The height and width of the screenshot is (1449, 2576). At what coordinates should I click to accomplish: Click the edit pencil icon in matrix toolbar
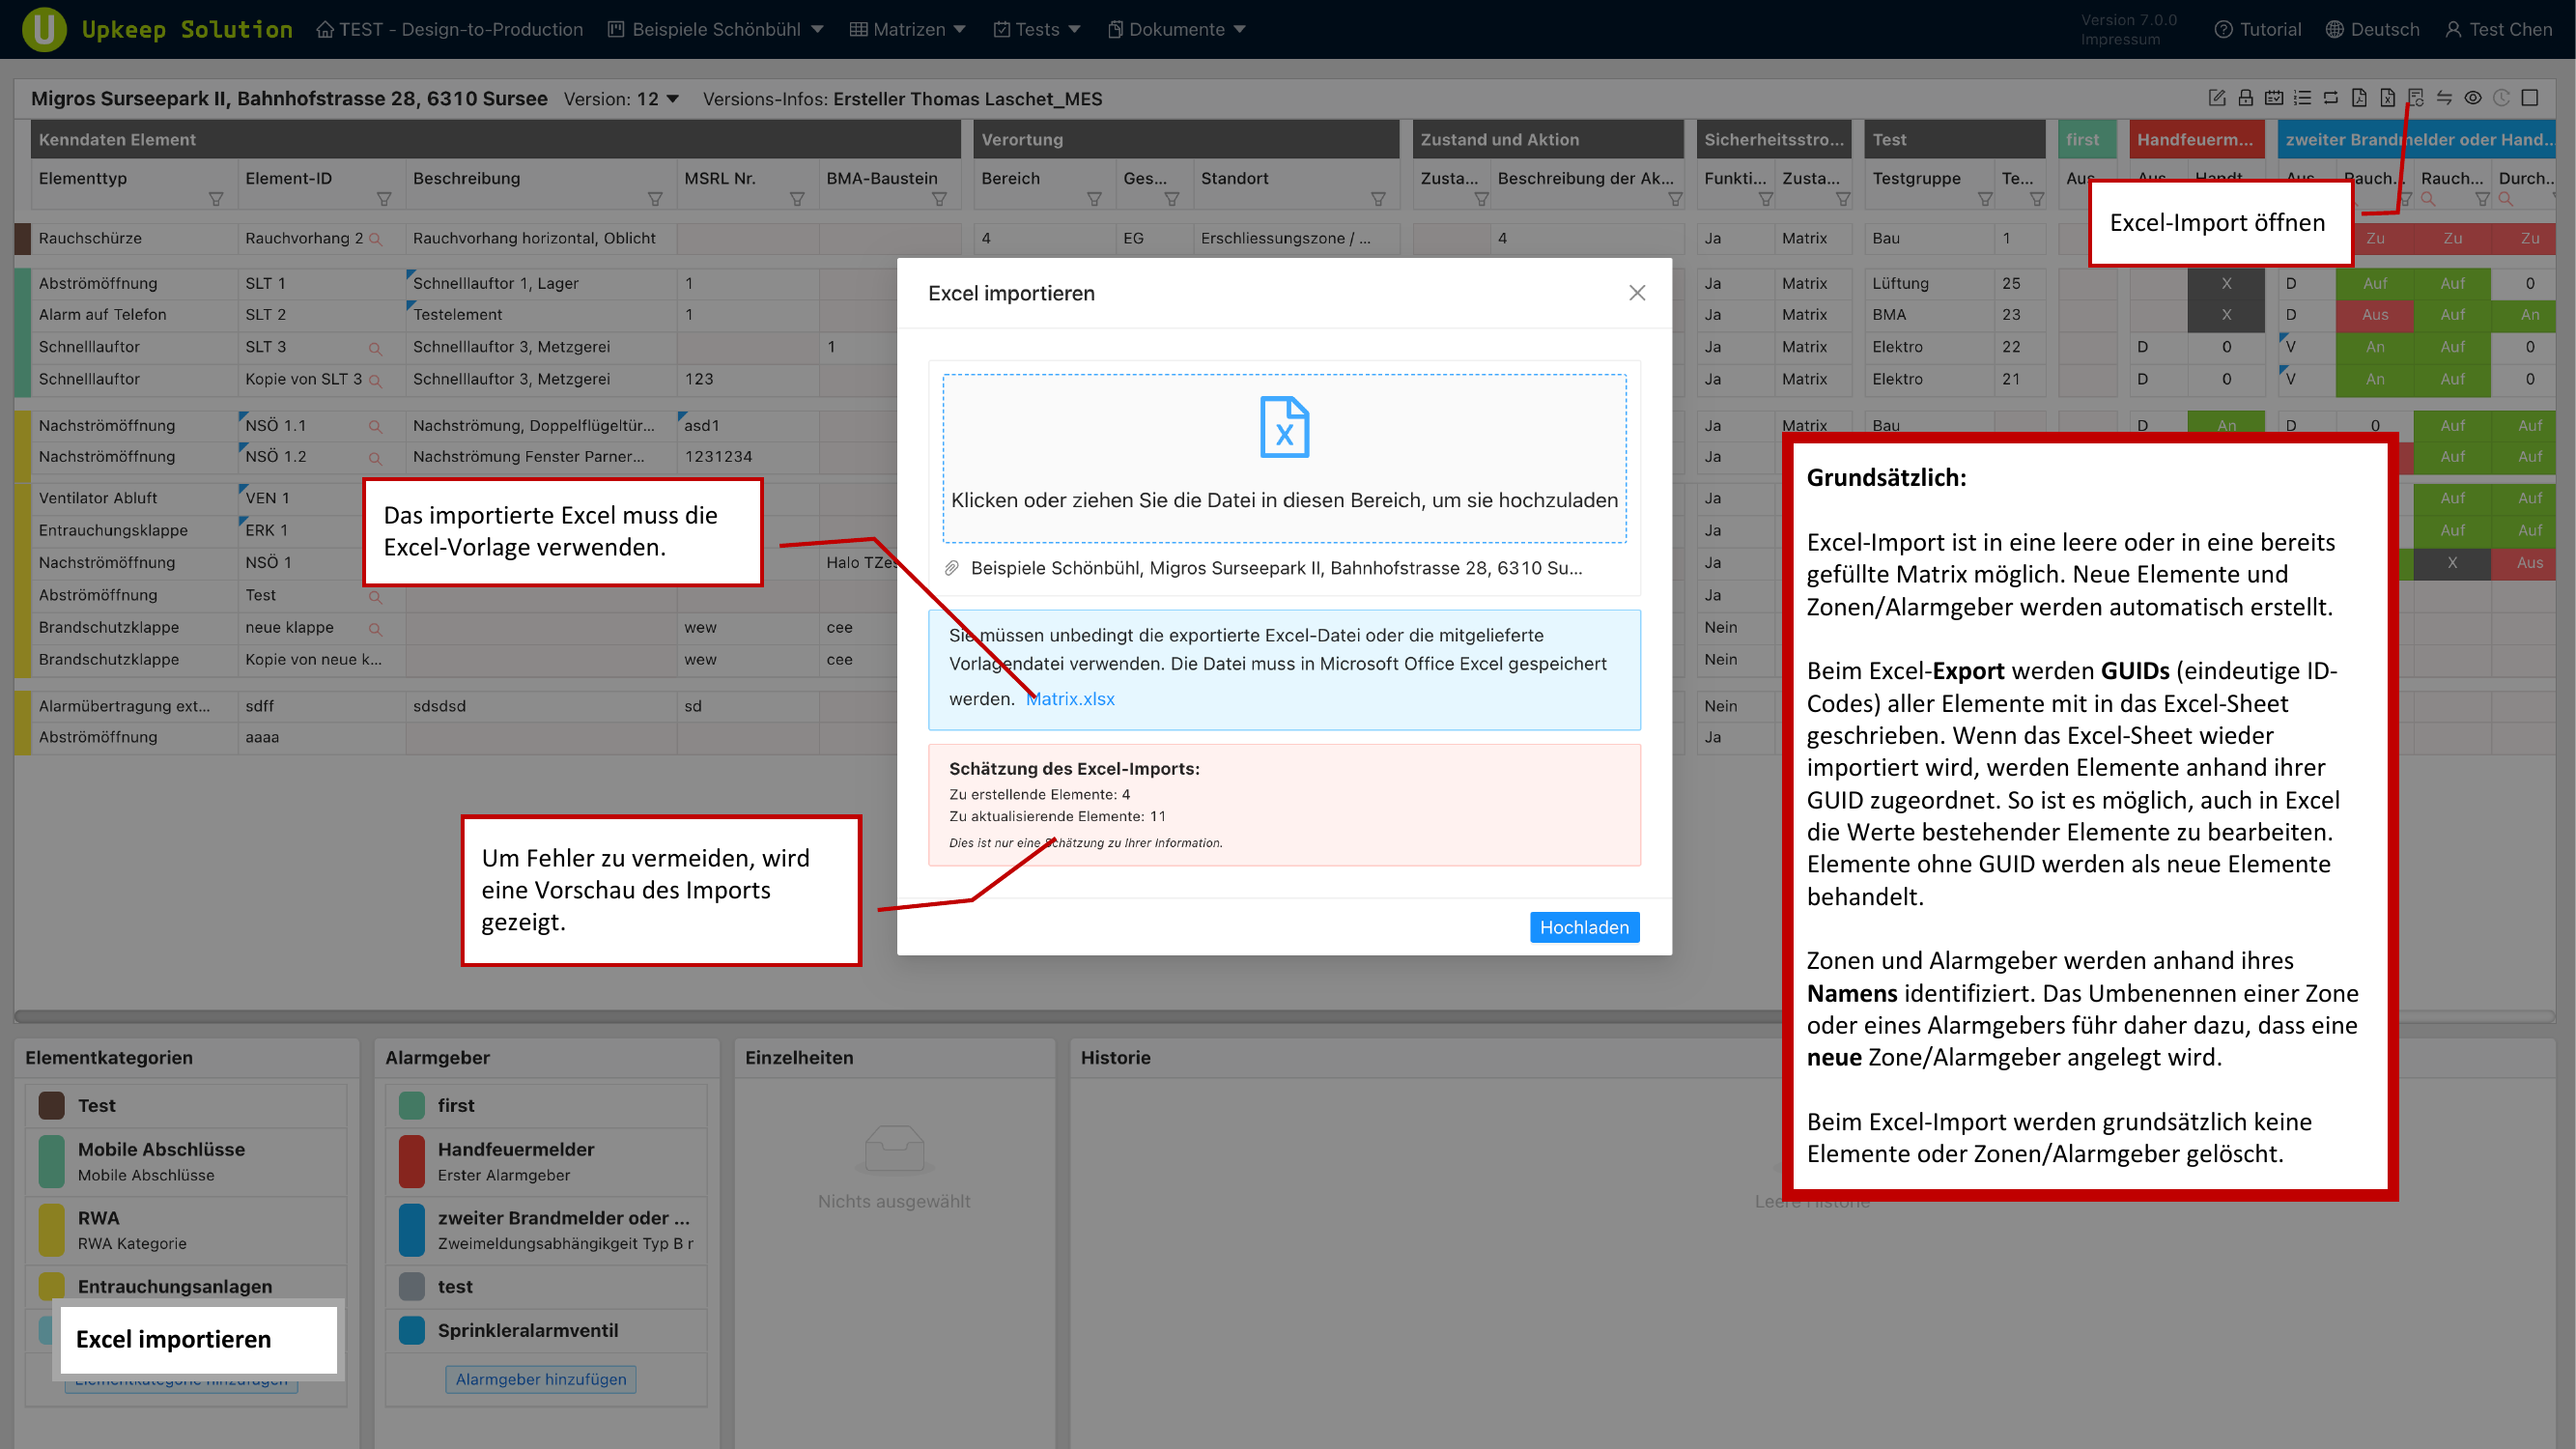pos(2216,98)
